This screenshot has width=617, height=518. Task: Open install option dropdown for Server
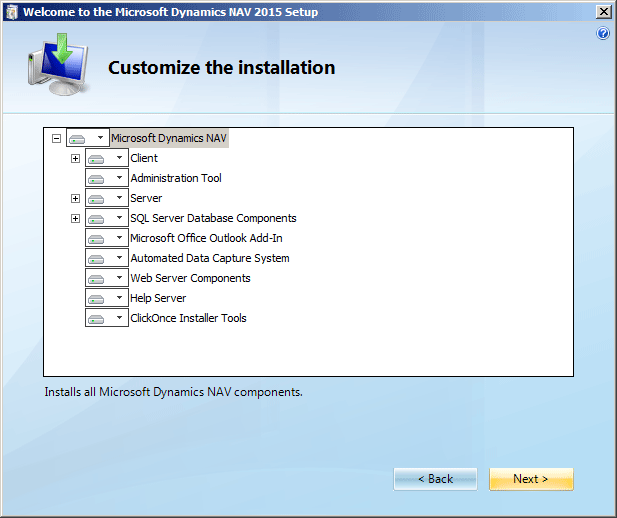[107, 198]
